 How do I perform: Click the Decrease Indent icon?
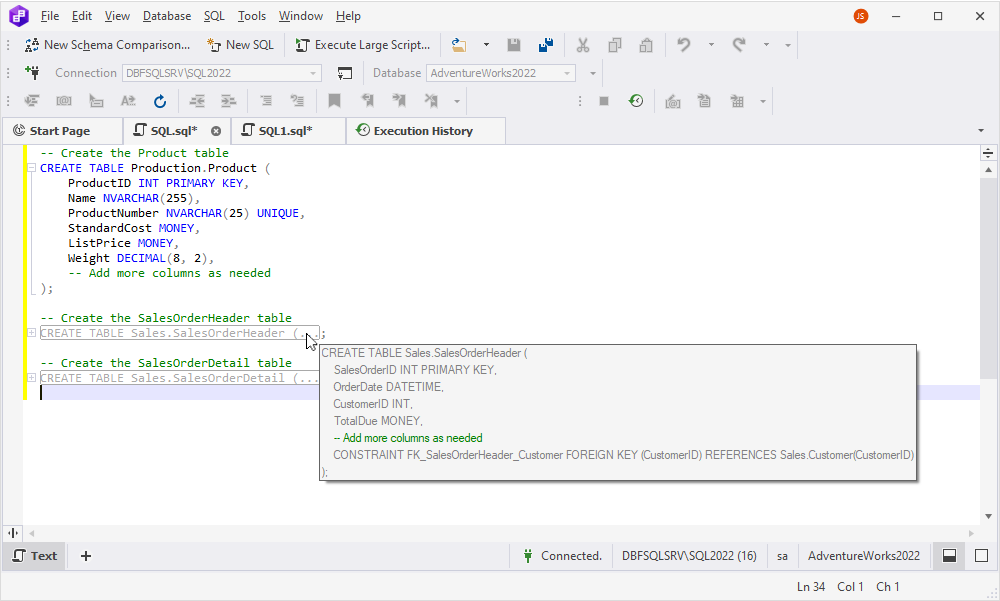coord(197,101)
